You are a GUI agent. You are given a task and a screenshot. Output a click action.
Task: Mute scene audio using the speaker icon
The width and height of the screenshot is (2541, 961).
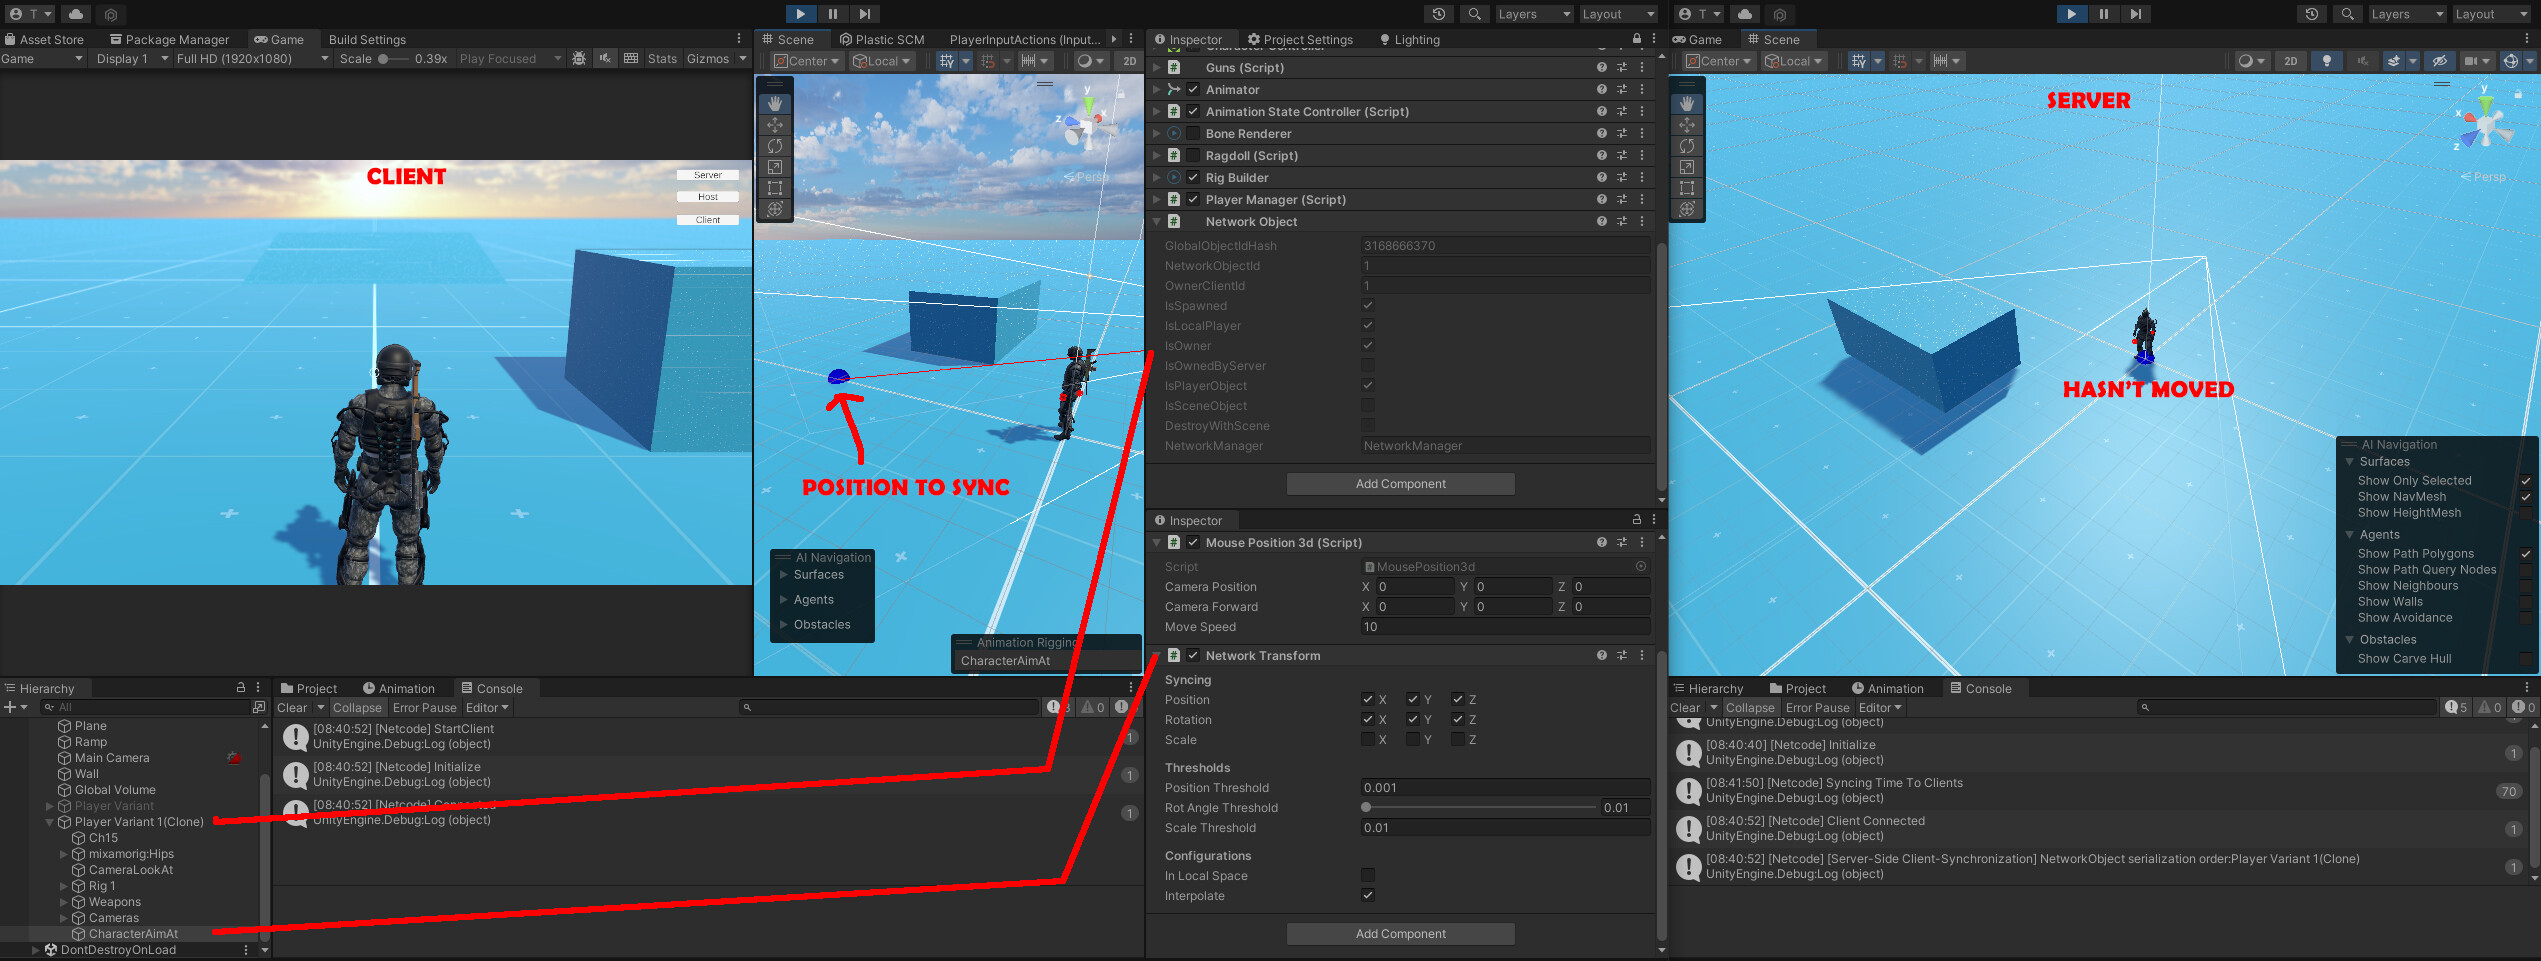pos(2362,61)
